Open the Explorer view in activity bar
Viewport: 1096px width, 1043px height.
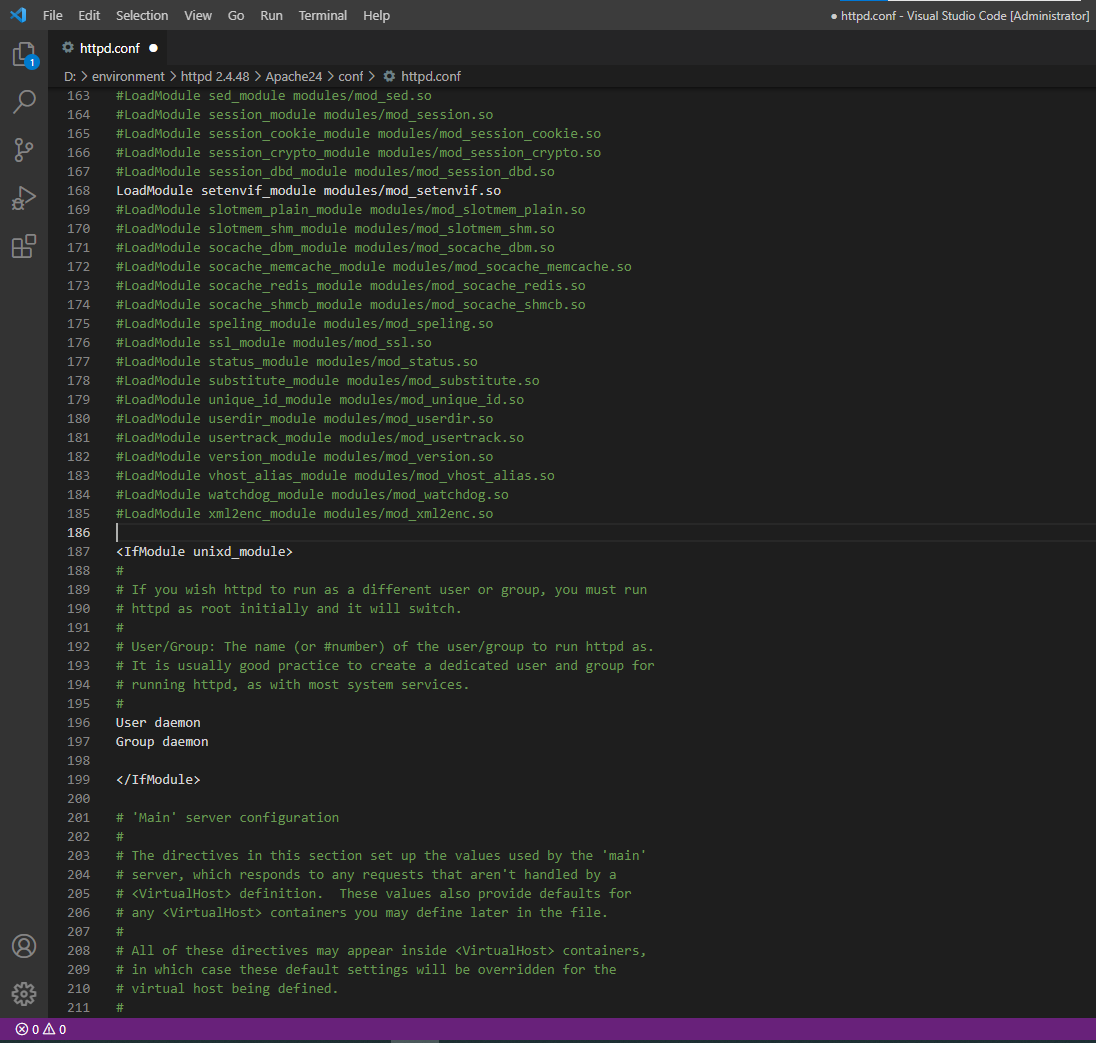[x=24, y=55]
